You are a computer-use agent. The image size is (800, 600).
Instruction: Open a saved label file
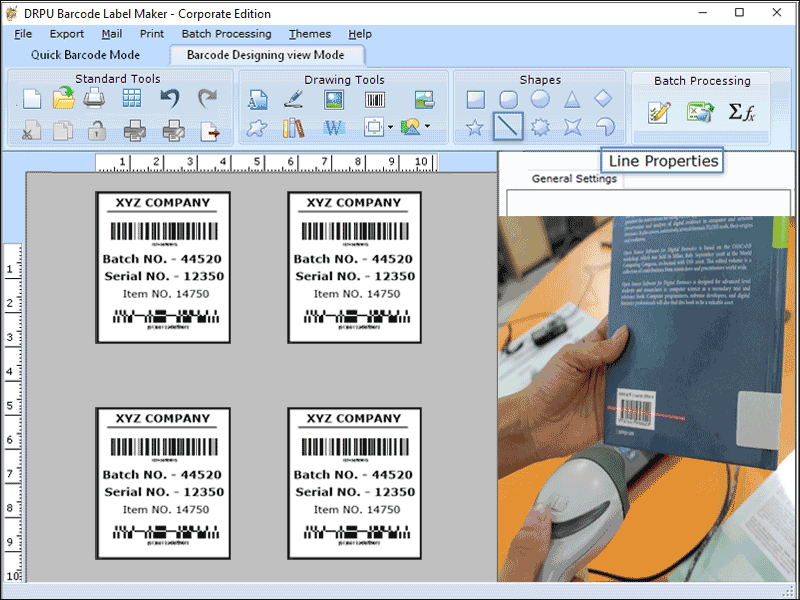64,98
